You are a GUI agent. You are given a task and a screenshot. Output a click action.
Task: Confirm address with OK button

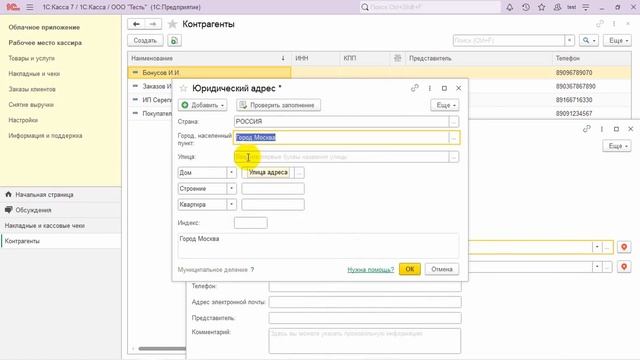pos(410,269)
